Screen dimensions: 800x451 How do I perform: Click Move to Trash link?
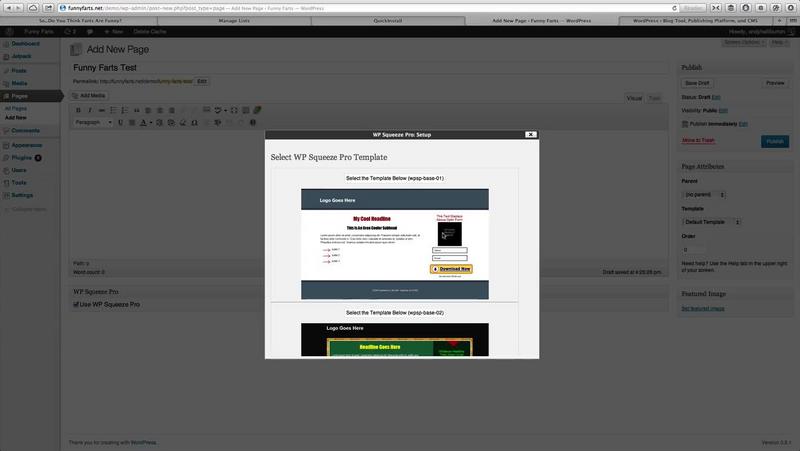[x=698, y=140]
